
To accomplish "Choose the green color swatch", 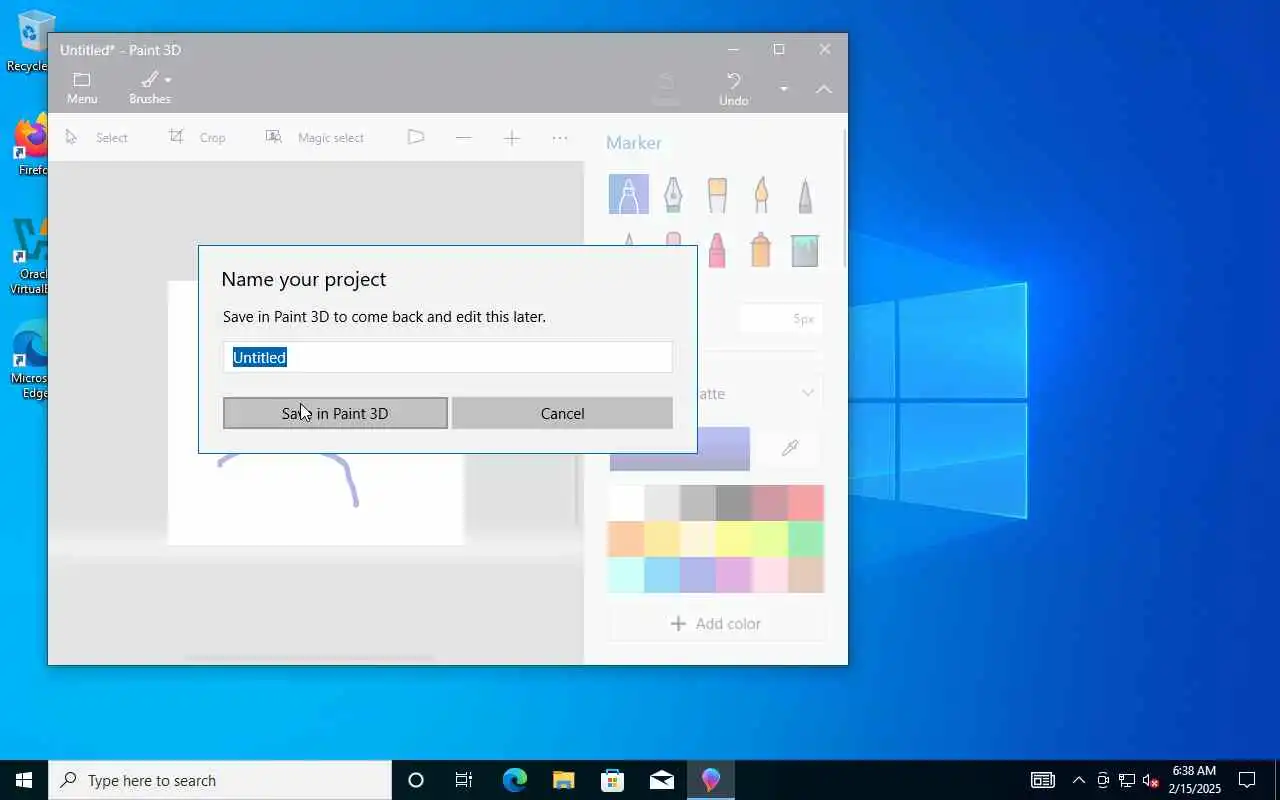I will [806, 539].
